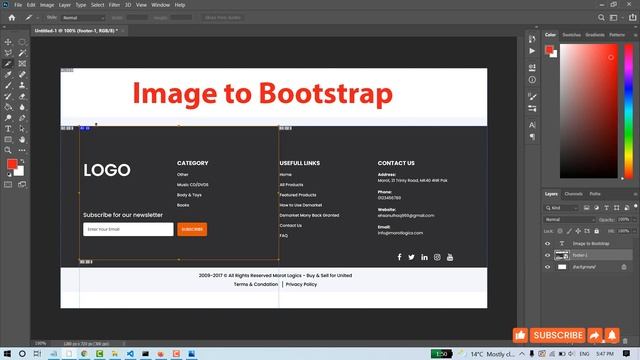Select the Horizontal Type tool
The height and width of the screenshot is (360, 640).
pyautogui.click(x=8, y=129)
